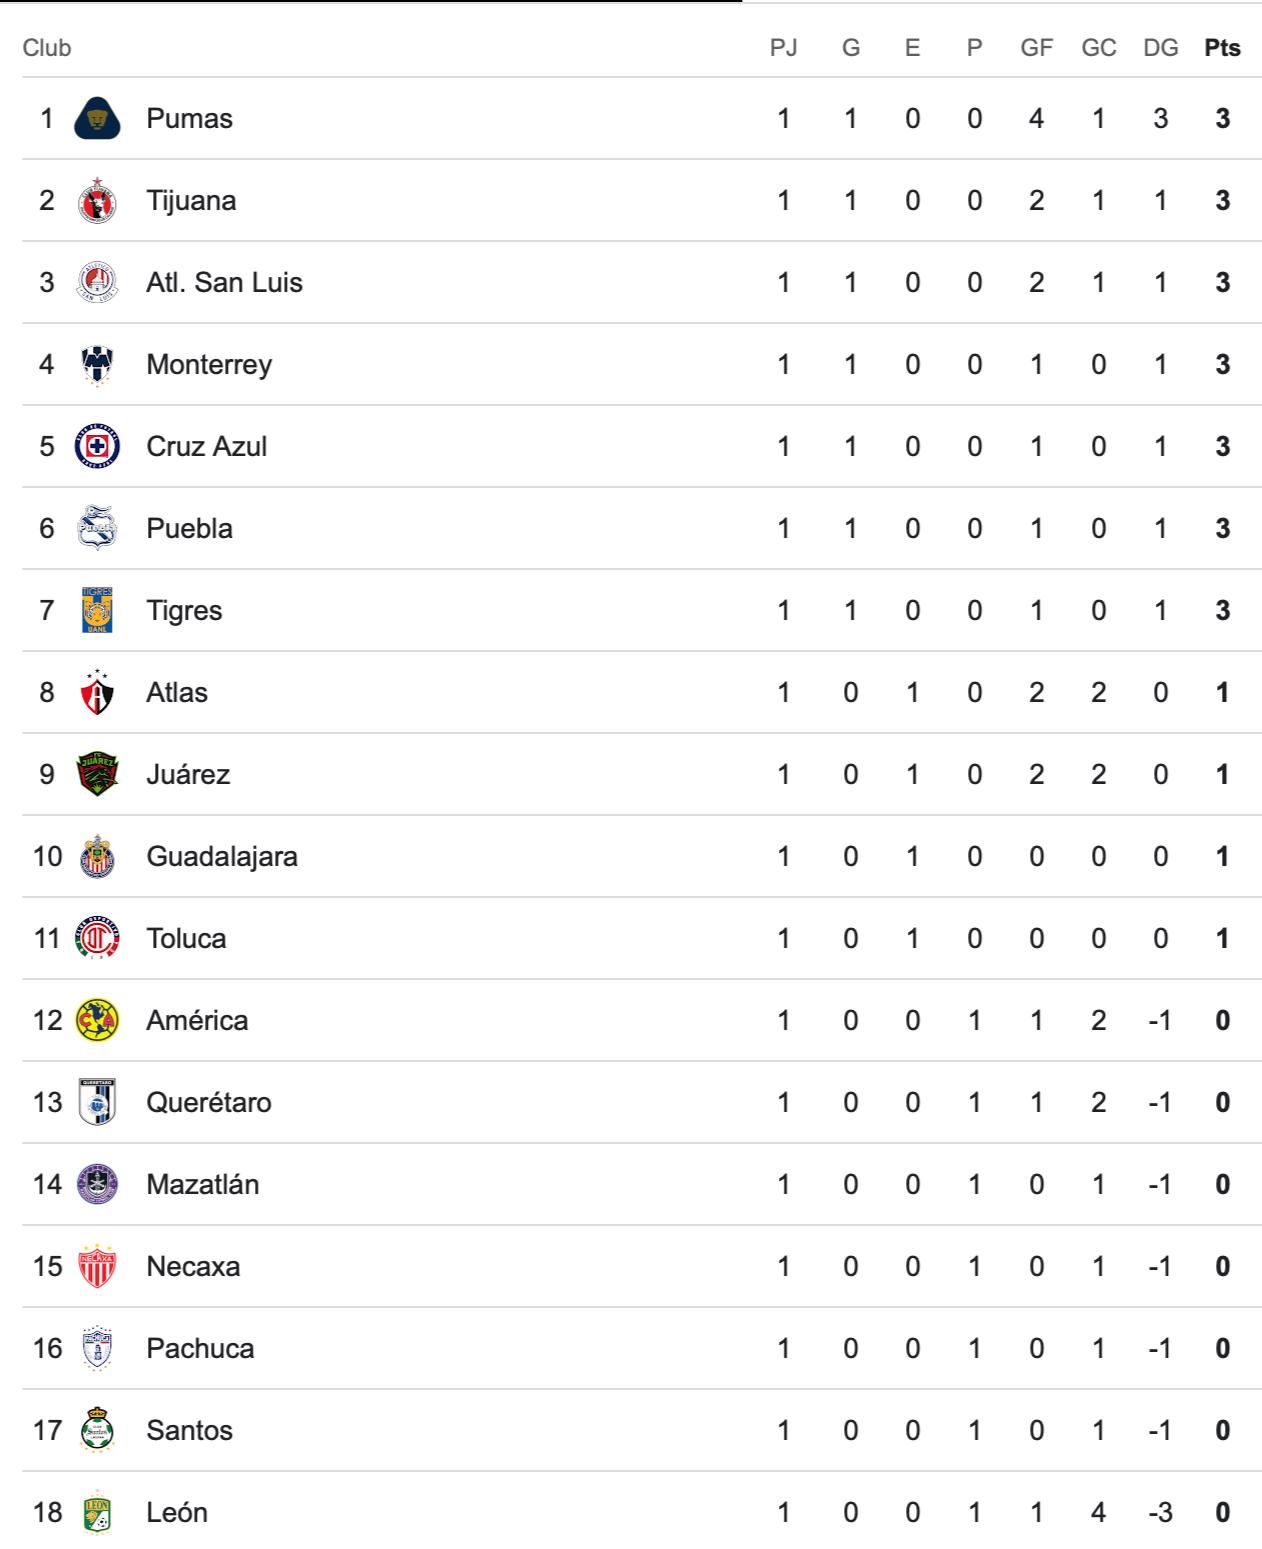Image resolution: width=1262 pixels, height=1549 pixels.
Task: Open the Monterrey team link
Action: tap(209, 364)
